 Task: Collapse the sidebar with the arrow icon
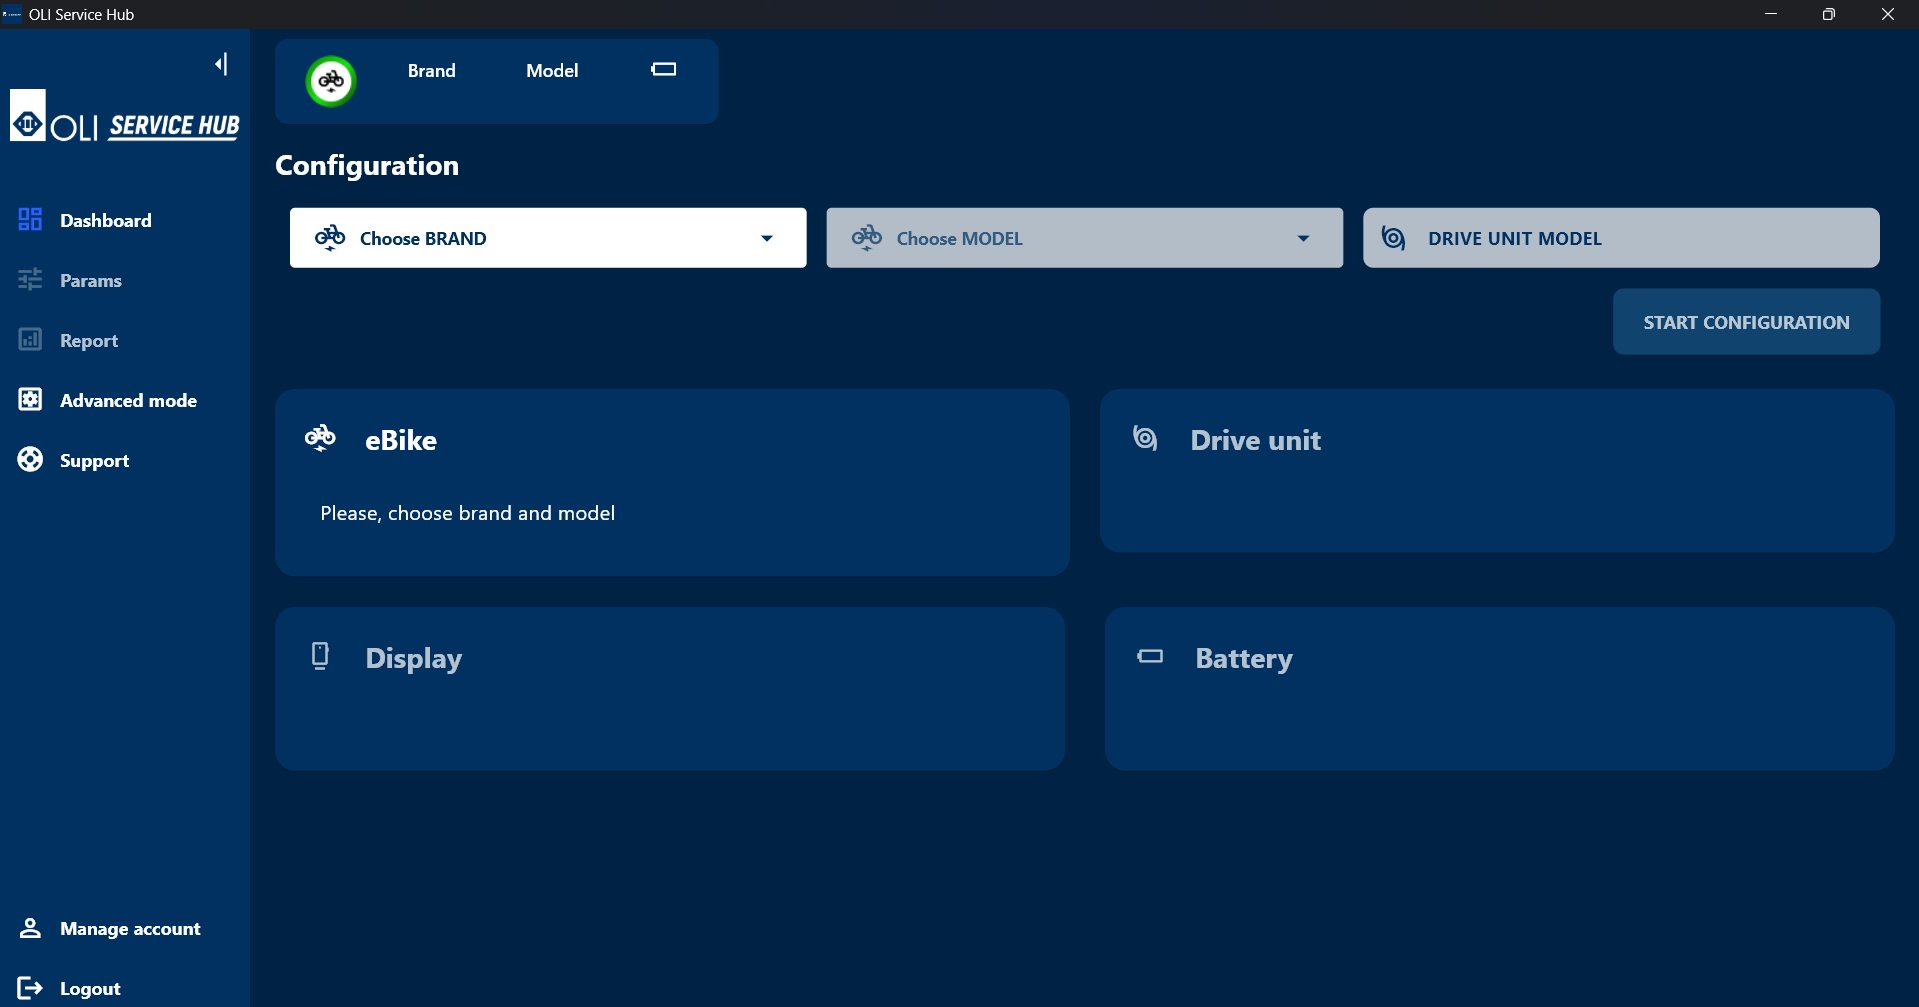(221, 64)
